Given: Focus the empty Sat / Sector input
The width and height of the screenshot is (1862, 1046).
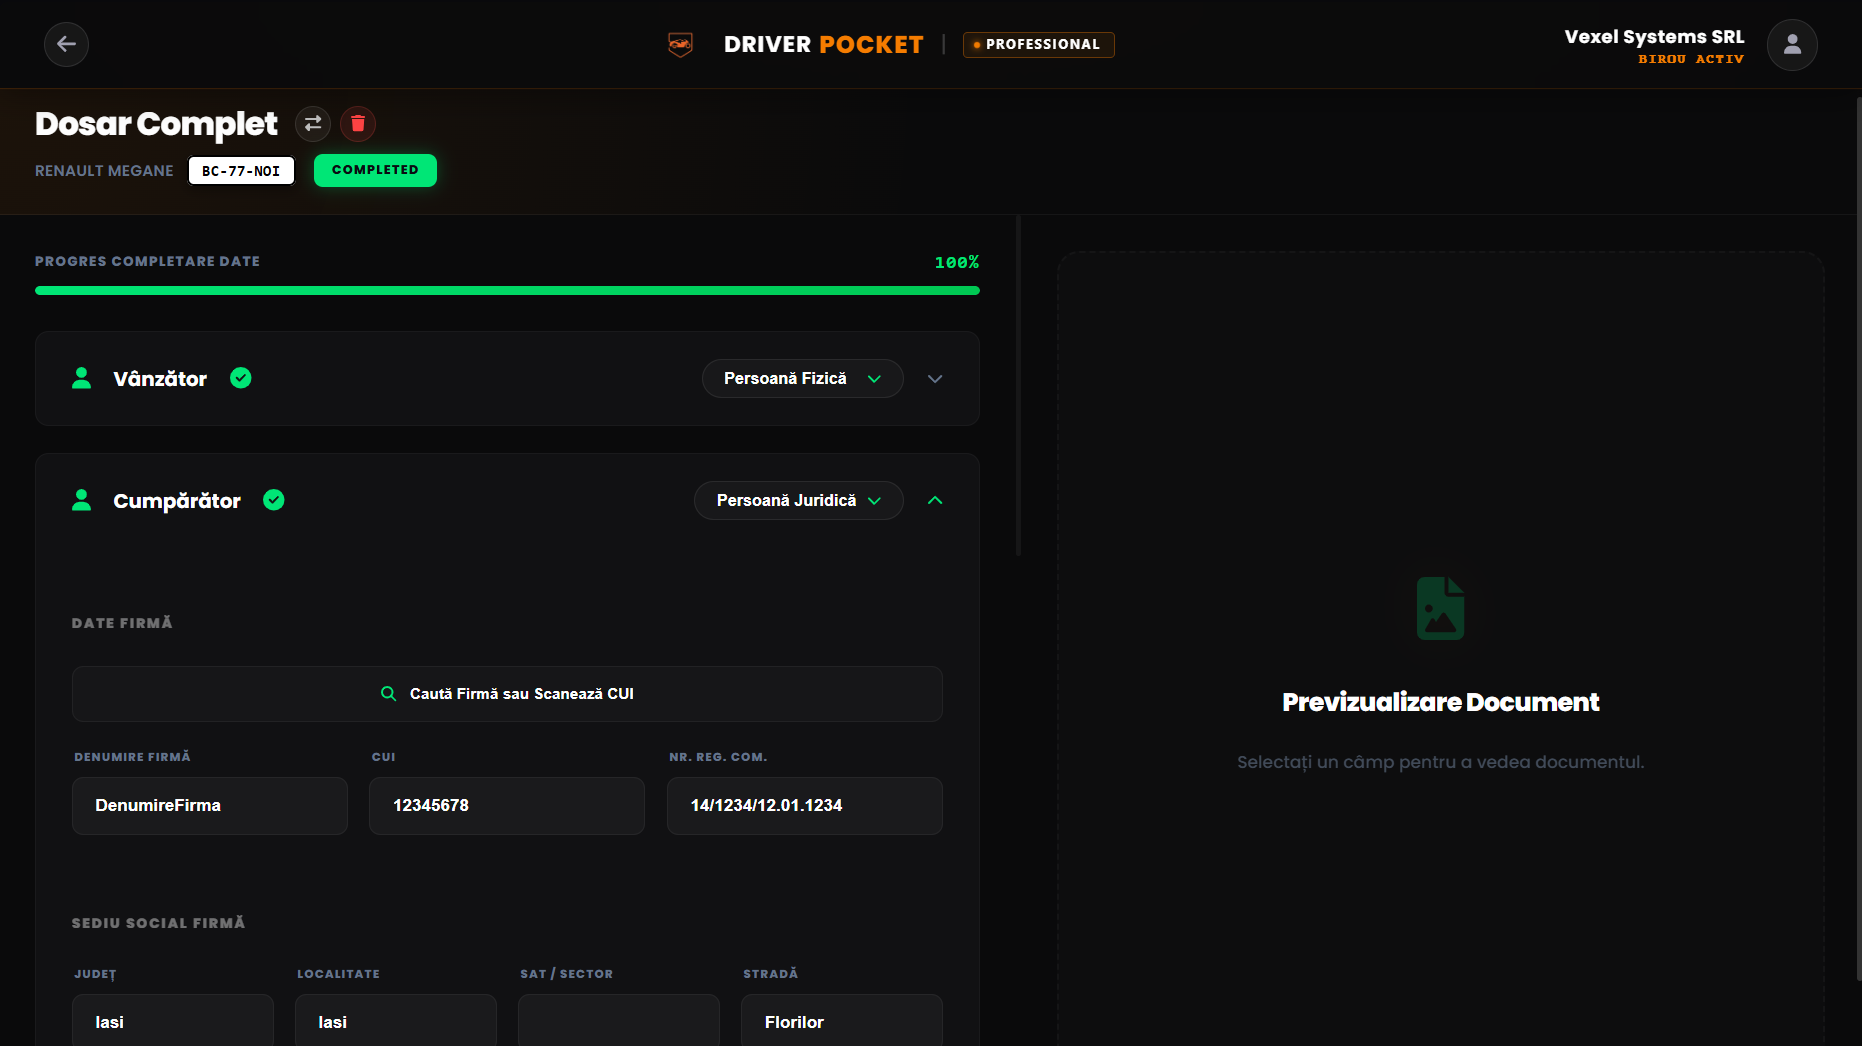Looking at the screenshot, I should pyautogui.click(x=619, y=1020).
